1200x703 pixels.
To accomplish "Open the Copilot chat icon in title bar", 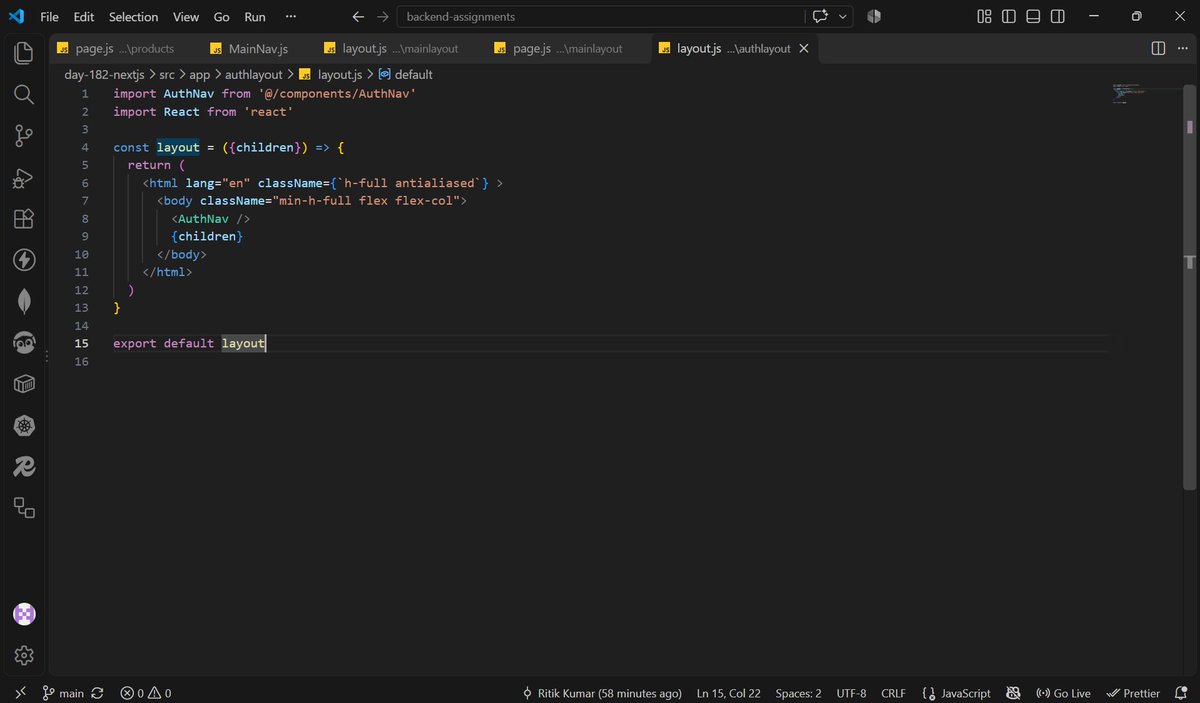I will pos(820,16).
